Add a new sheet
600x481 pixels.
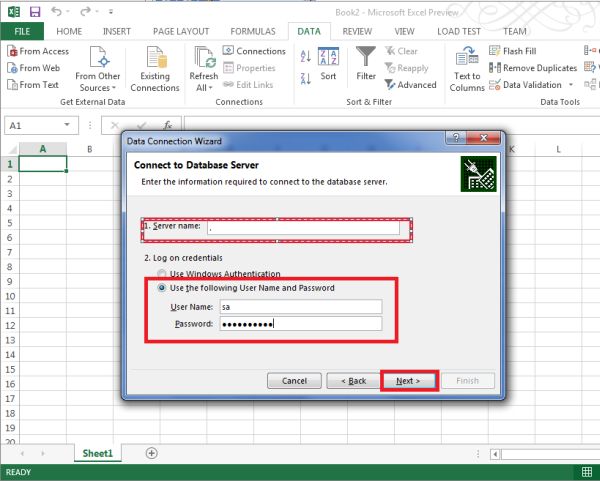152,453
